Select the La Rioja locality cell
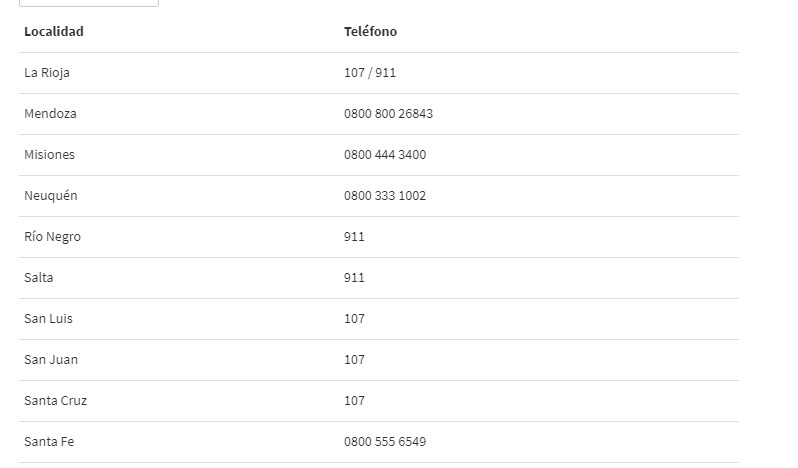Screen dimensions: 798x468 47,73
